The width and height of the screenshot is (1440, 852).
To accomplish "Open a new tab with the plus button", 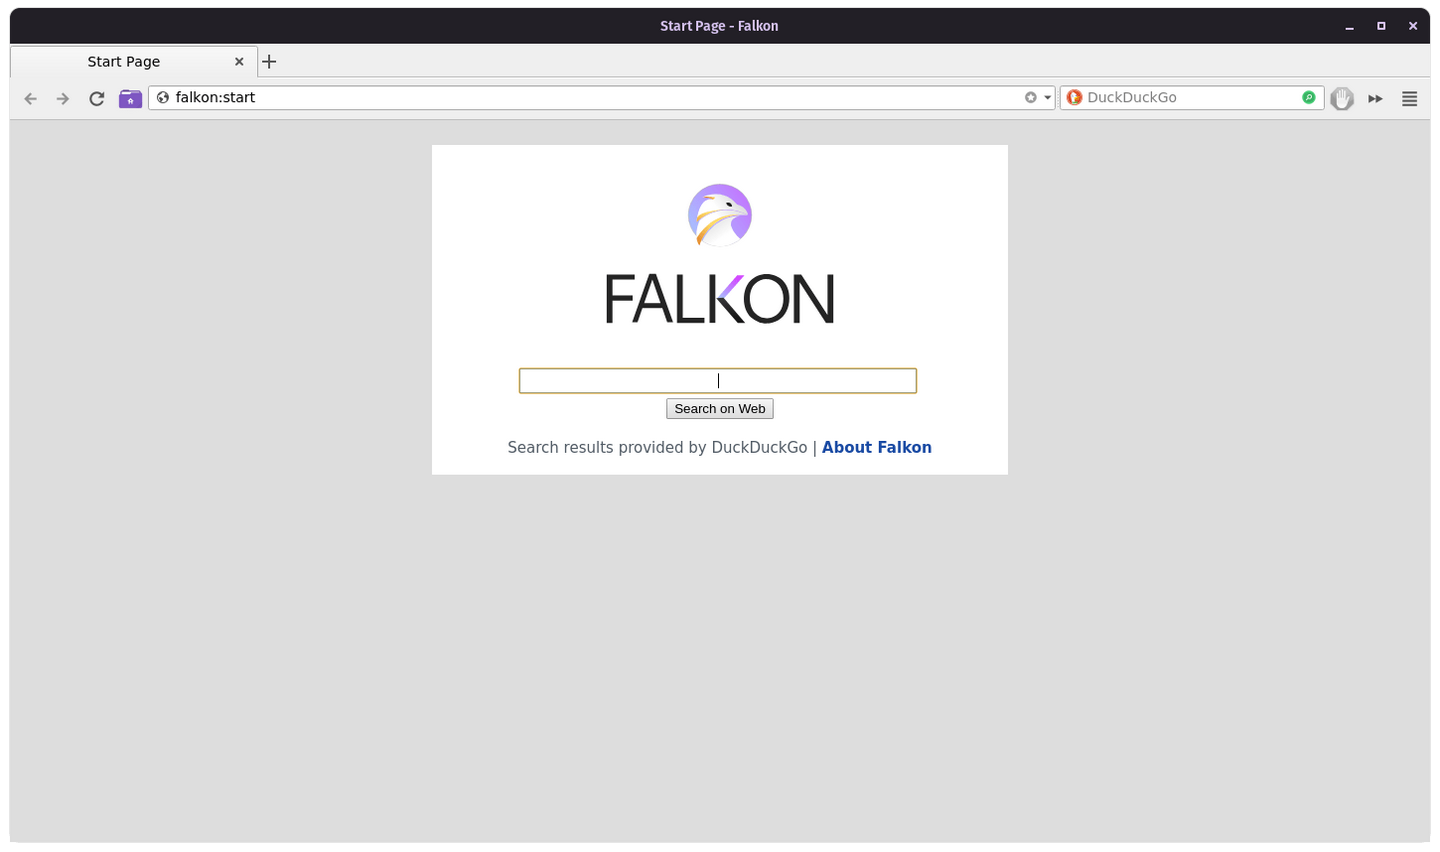I will pos(269,61).
